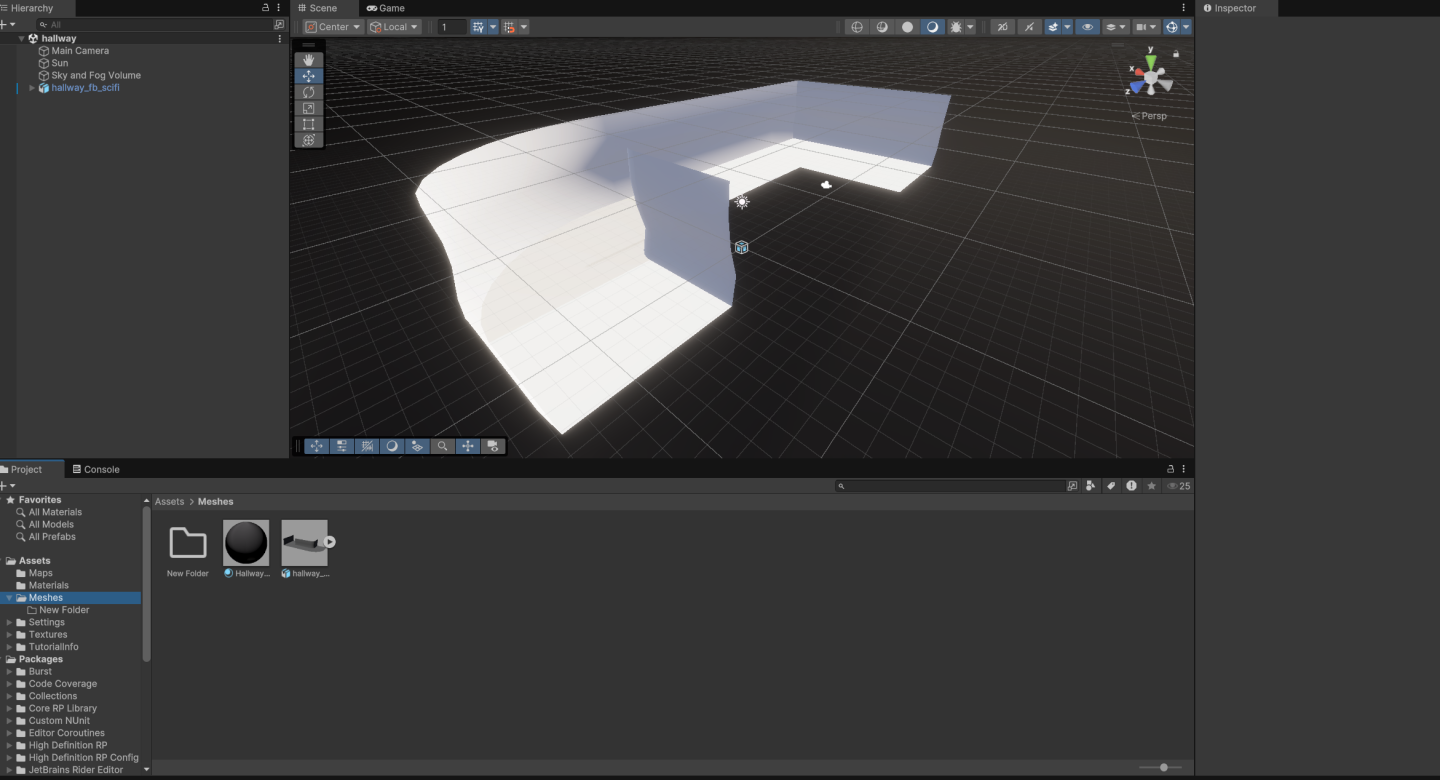Select the combined Transform tool
Screen dimensions: 1440x780
click(x=308, y=140)
